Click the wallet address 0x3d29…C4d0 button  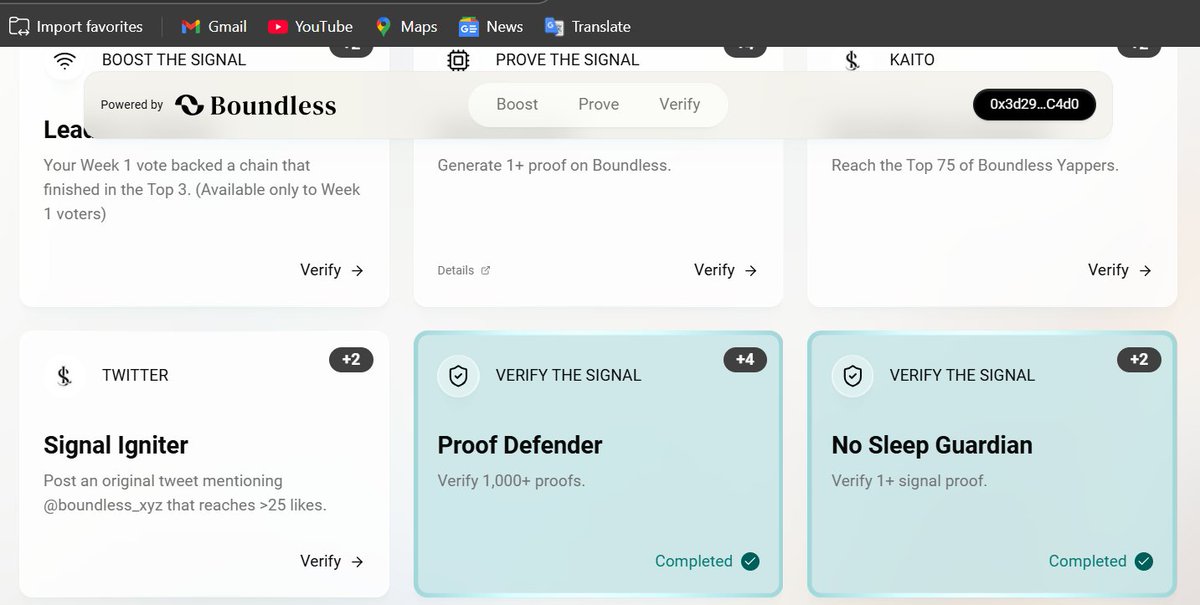pos(1034,104)
